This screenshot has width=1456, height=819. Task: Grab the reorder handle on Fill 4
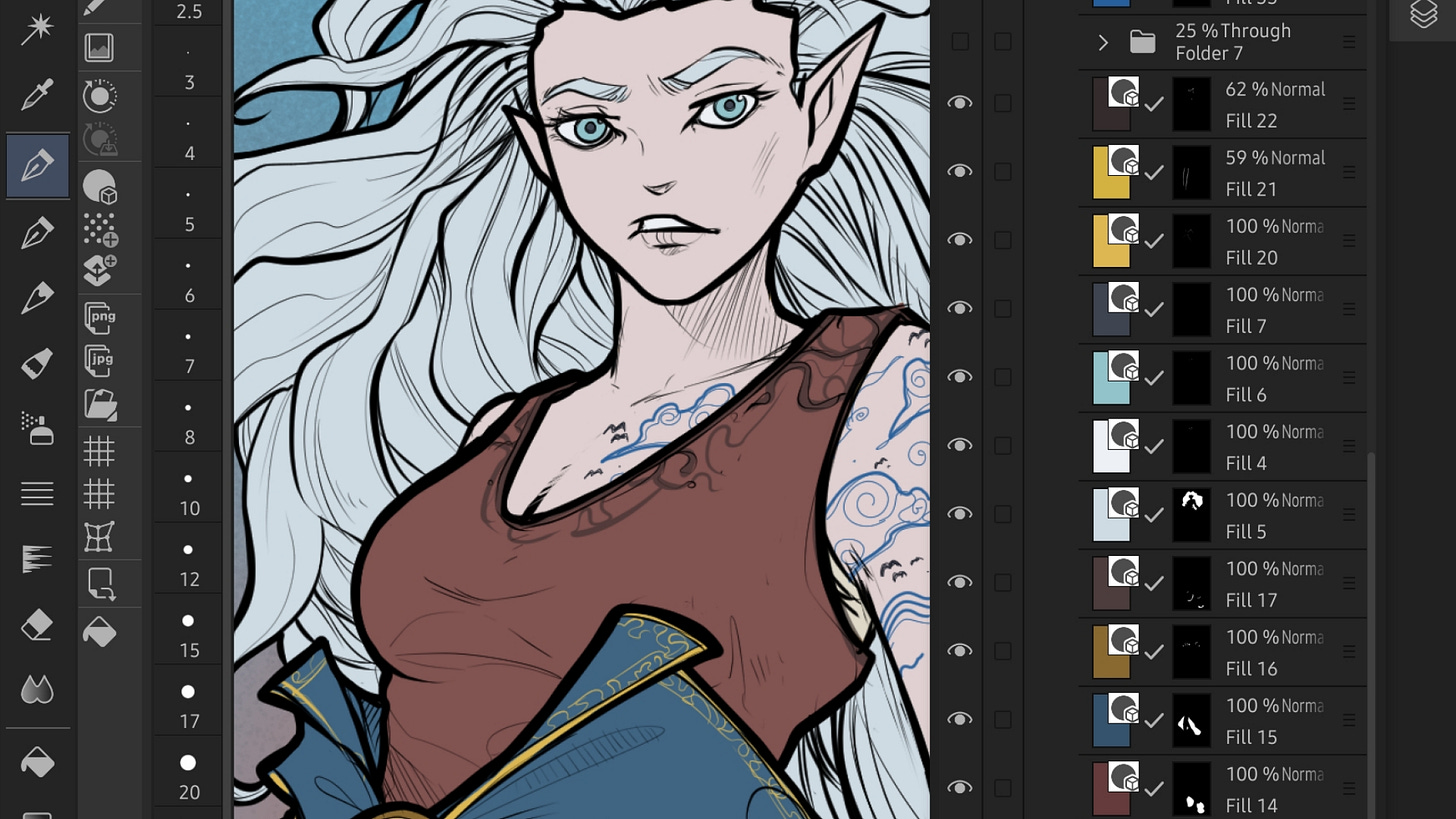point(1348,445)
